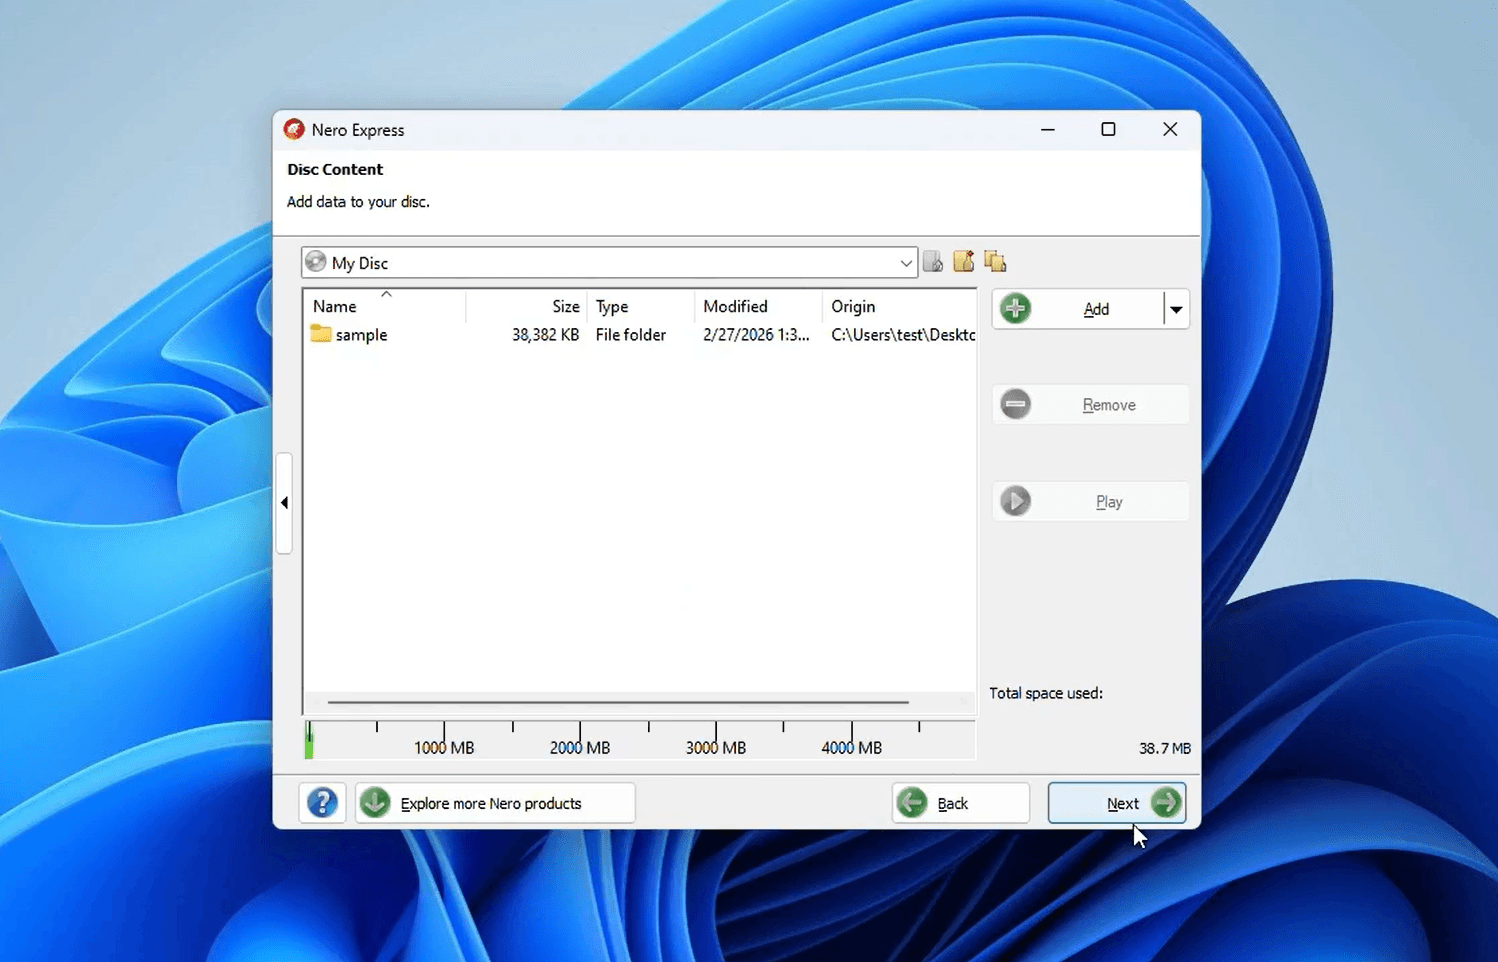Go back with the Back button
Image resolution: width=1498 pixels, height=962 pixels.
[x=960, y=803]
